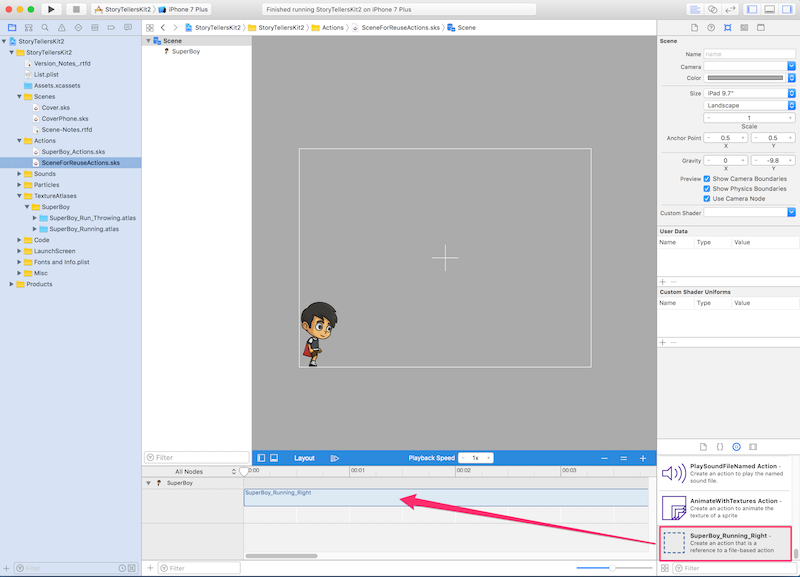Zoom out the scene with minus button
Screen dimensions: 800x577
click(604, 458)
